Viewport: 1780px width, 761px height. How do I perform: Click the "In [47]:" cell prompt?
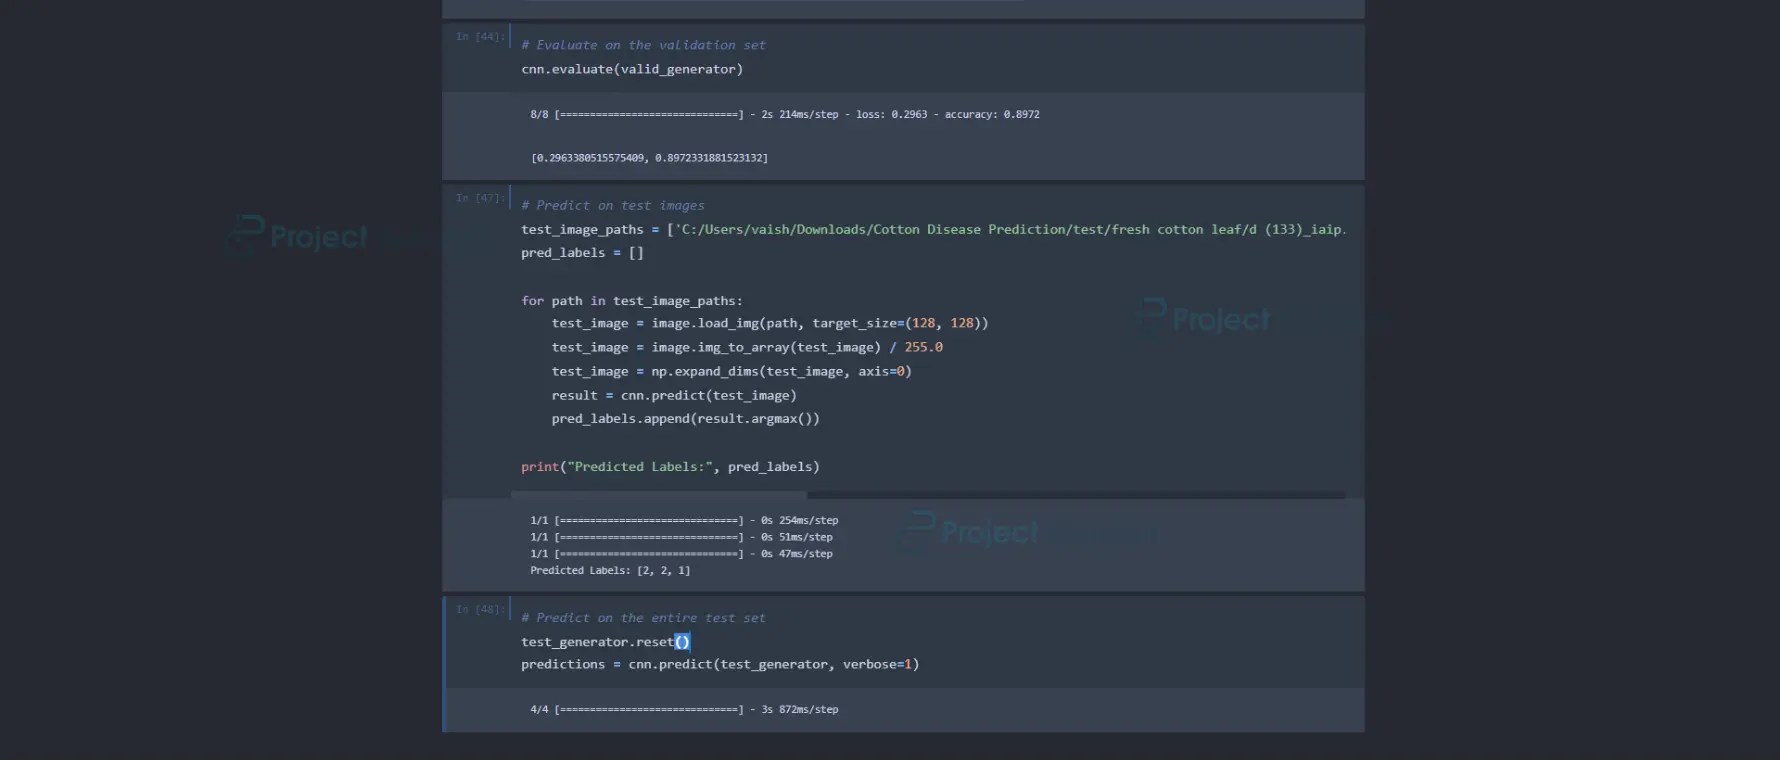[480, 198]
